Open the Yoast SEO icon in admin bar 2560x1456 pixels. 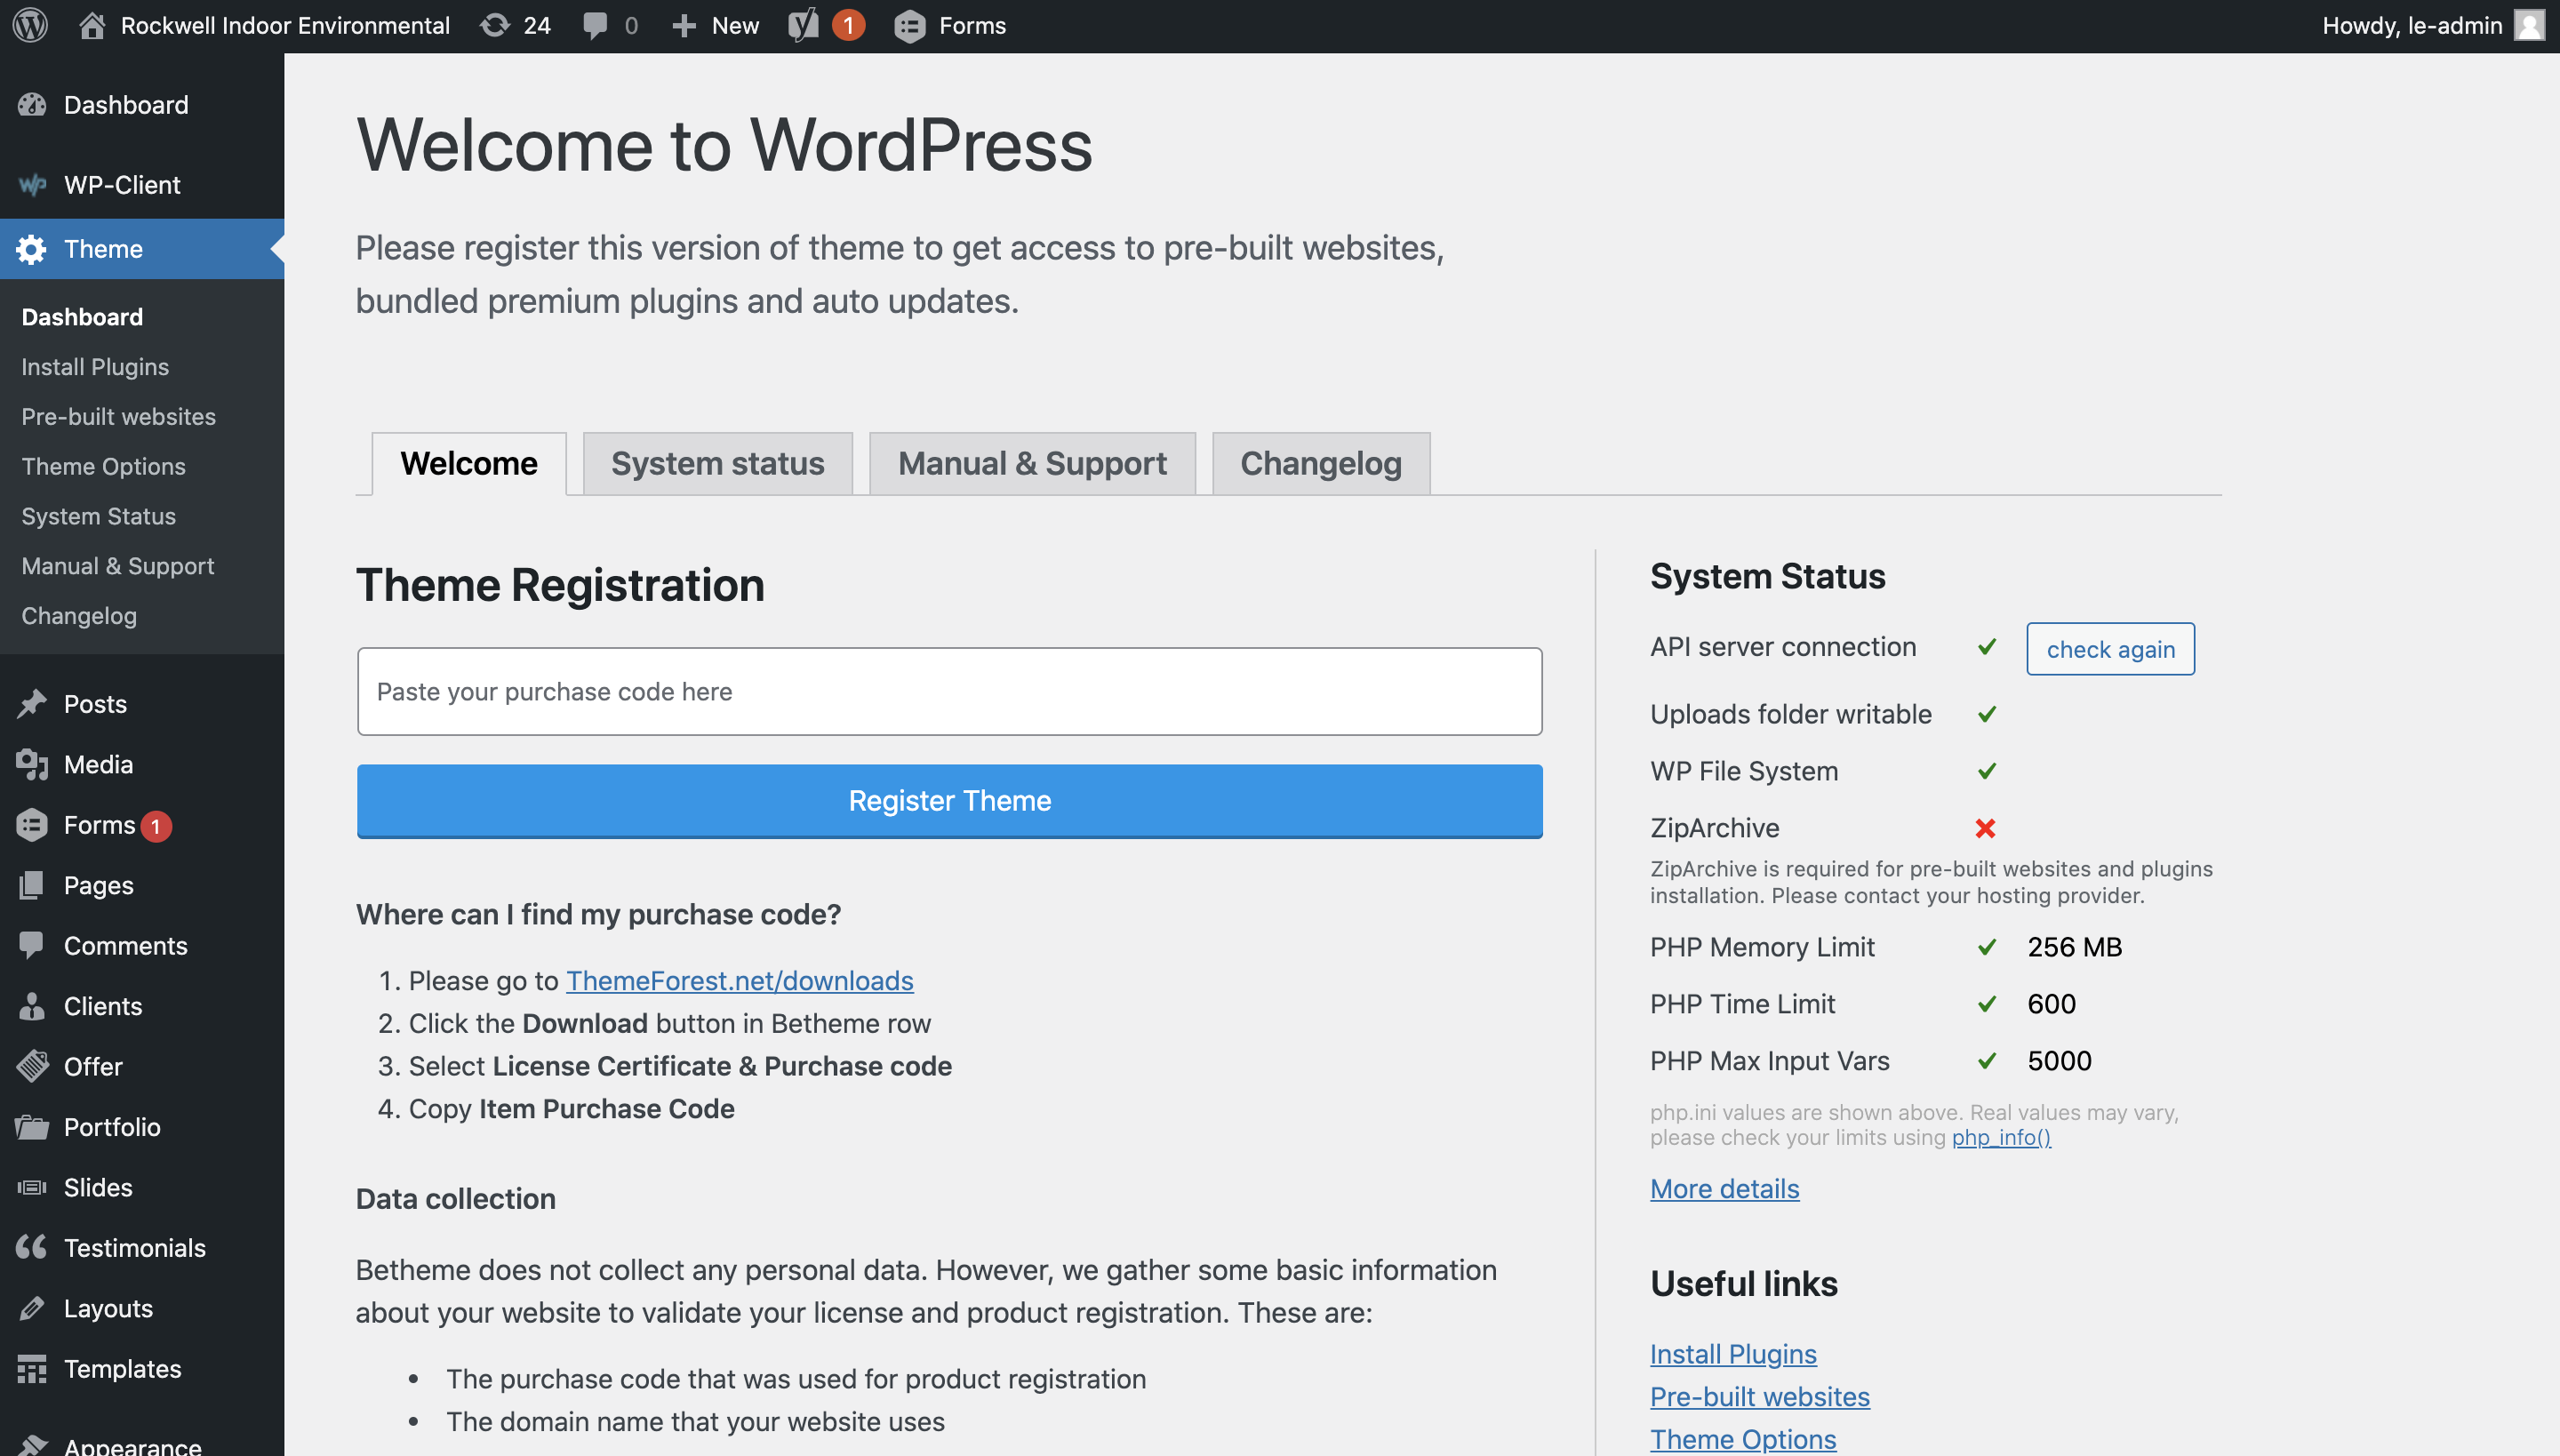click(803, 25)
